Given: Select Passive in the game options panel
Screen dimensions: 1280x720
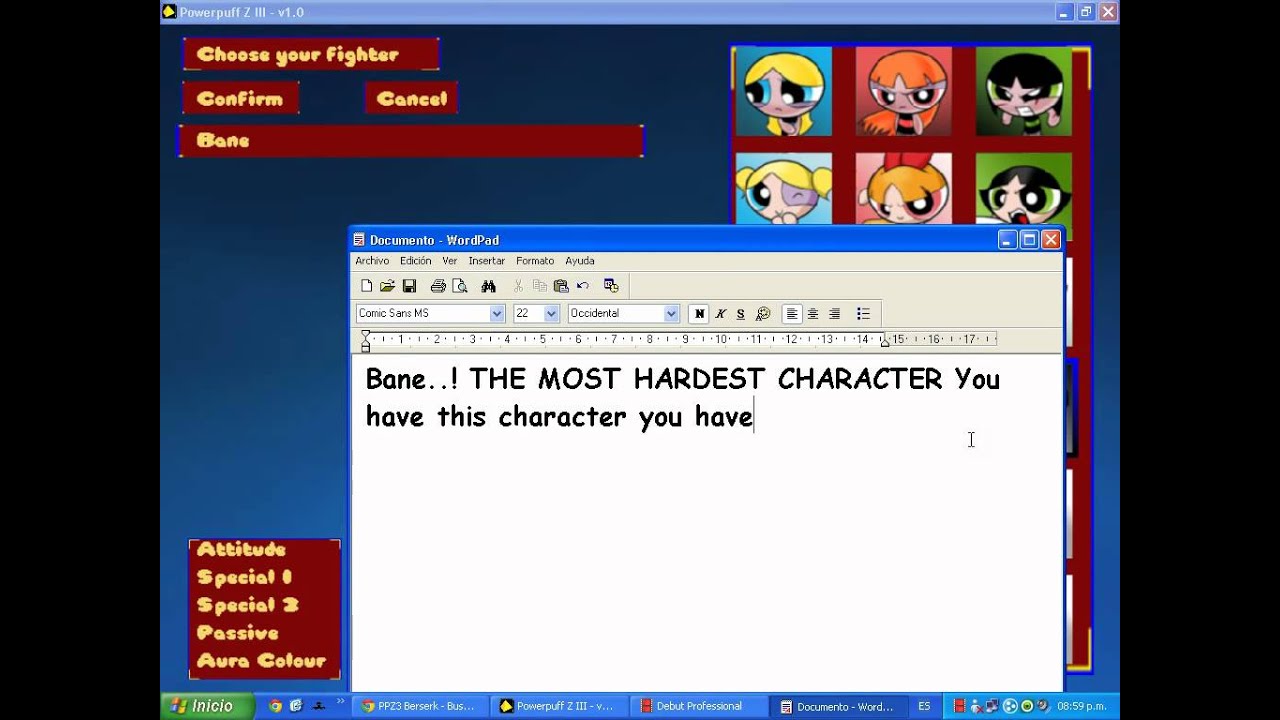Looking at the screenshot, I should [237, 633].
